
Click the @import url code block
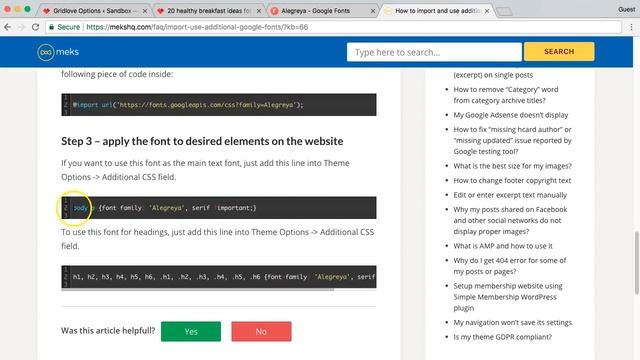[x=219, y=105]
